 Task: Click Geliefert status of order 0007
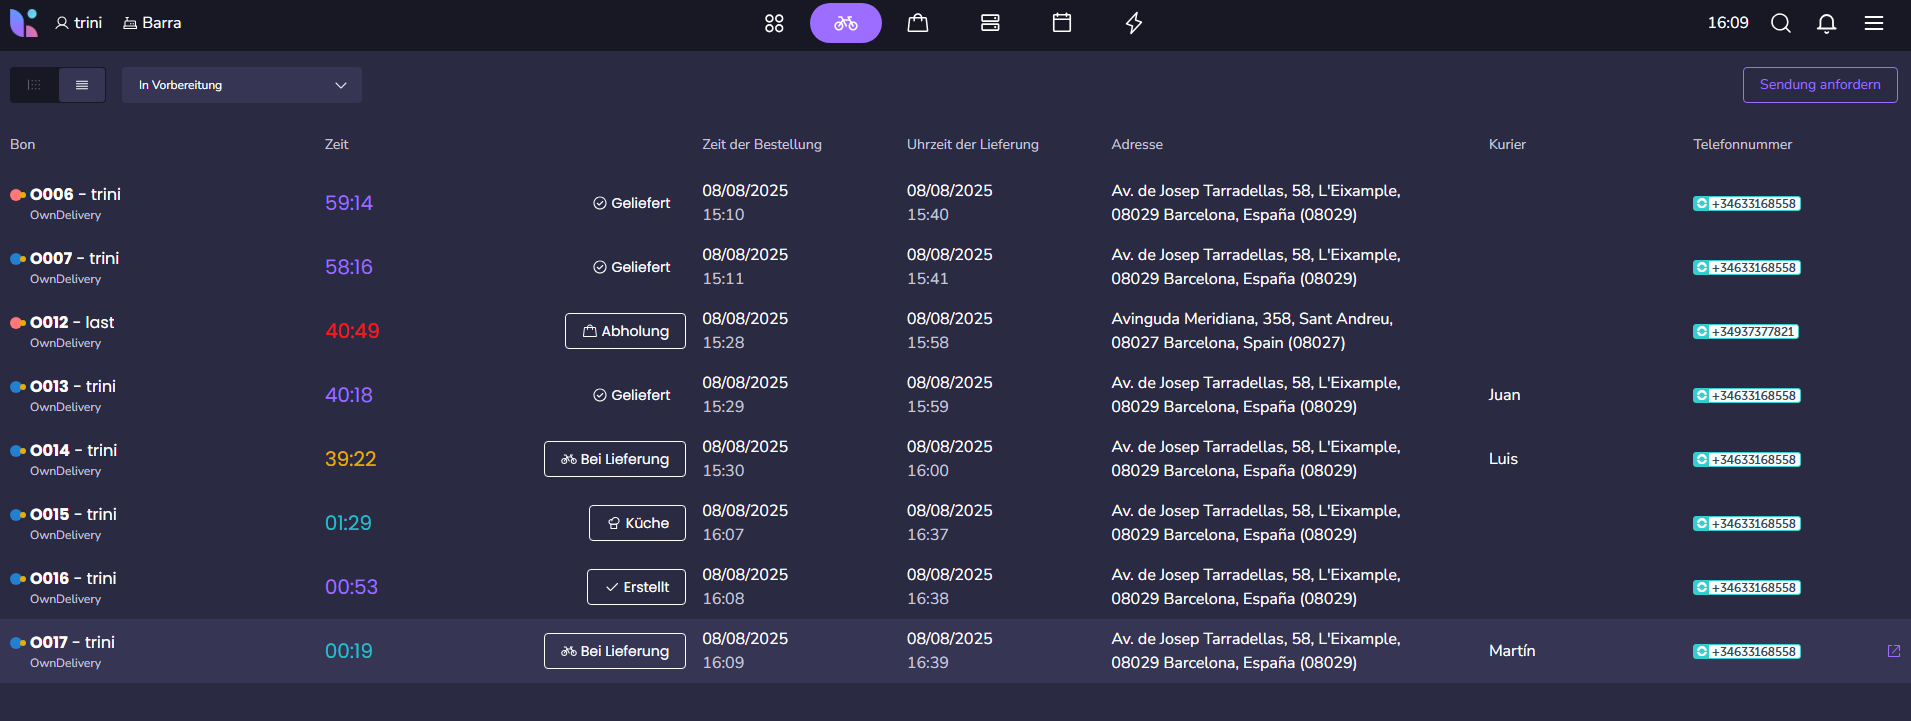coord(631,267)
